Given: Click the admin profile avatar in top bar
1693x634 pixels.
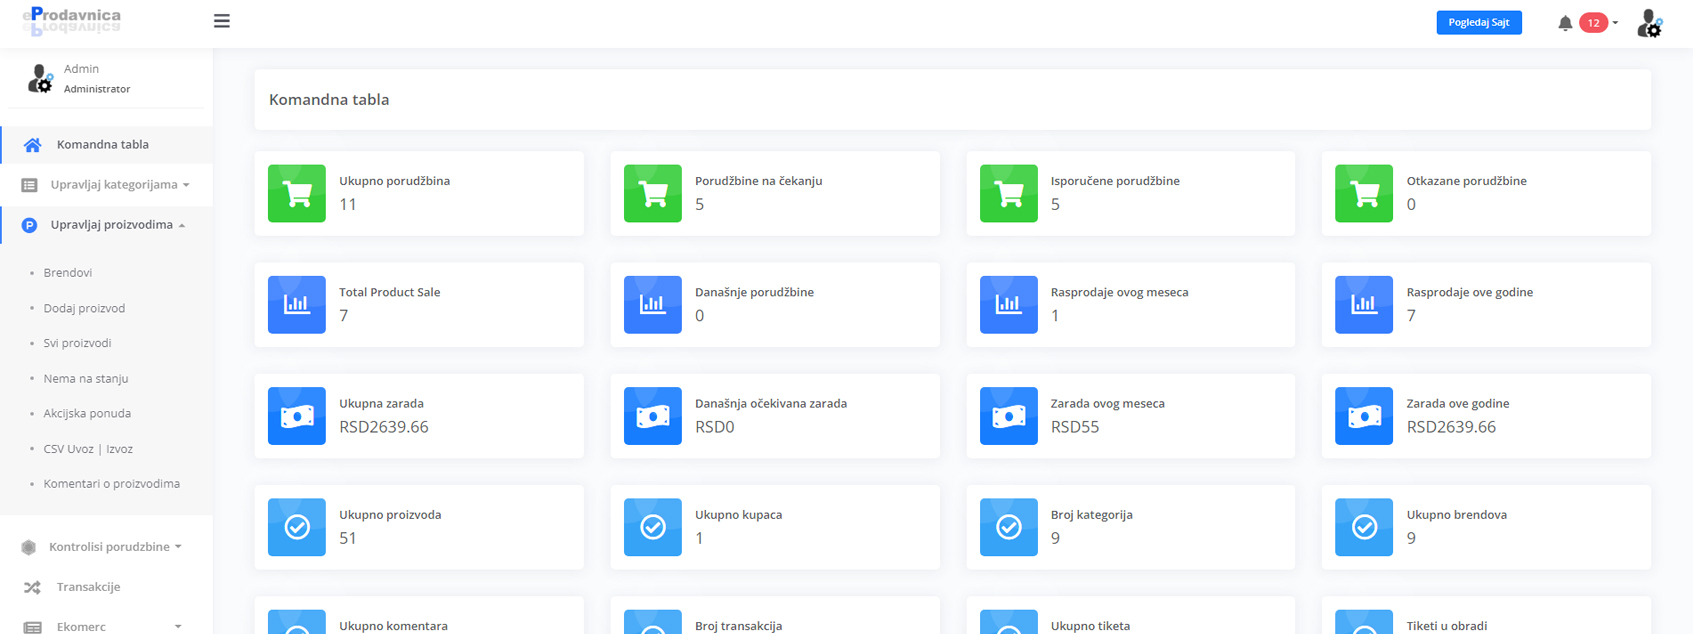Looking at the screenshot, I should [1649, 23].
